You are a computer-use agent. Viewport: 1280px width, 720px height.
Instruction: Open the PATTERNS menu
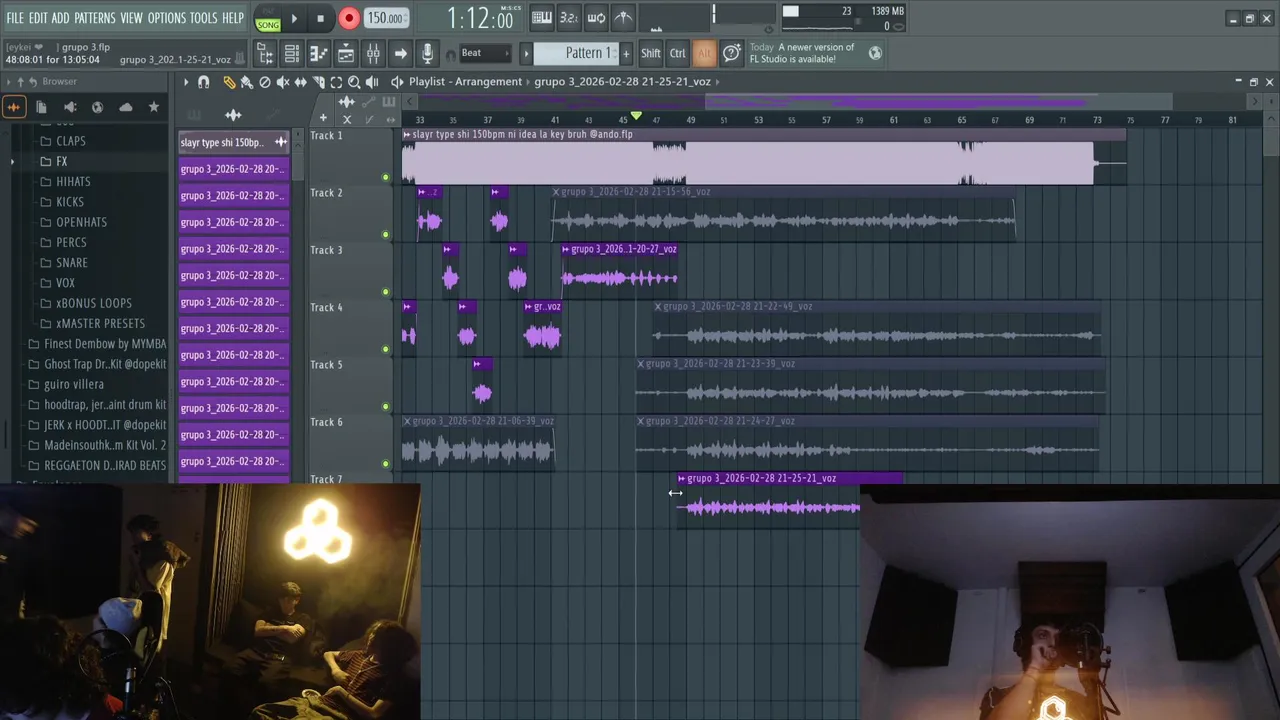[95, 18]
